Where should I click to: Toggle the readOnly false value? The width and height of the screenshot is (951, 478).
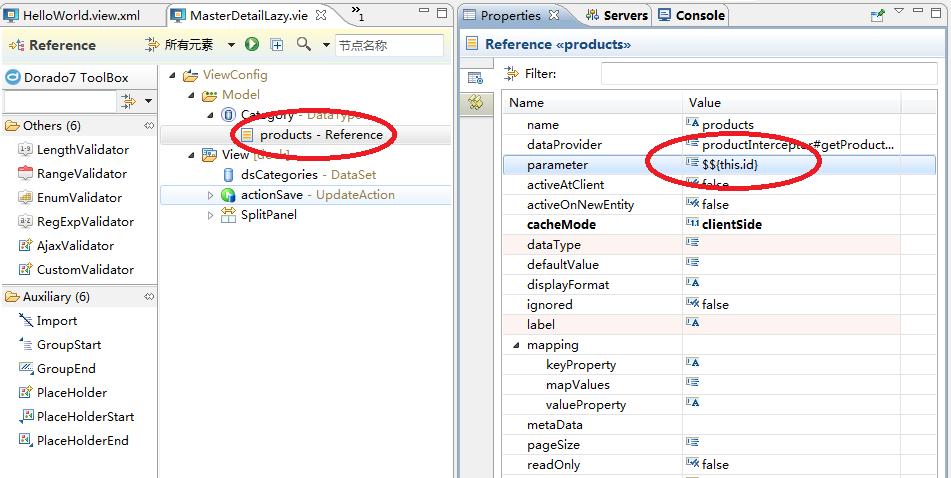(714, 465)
